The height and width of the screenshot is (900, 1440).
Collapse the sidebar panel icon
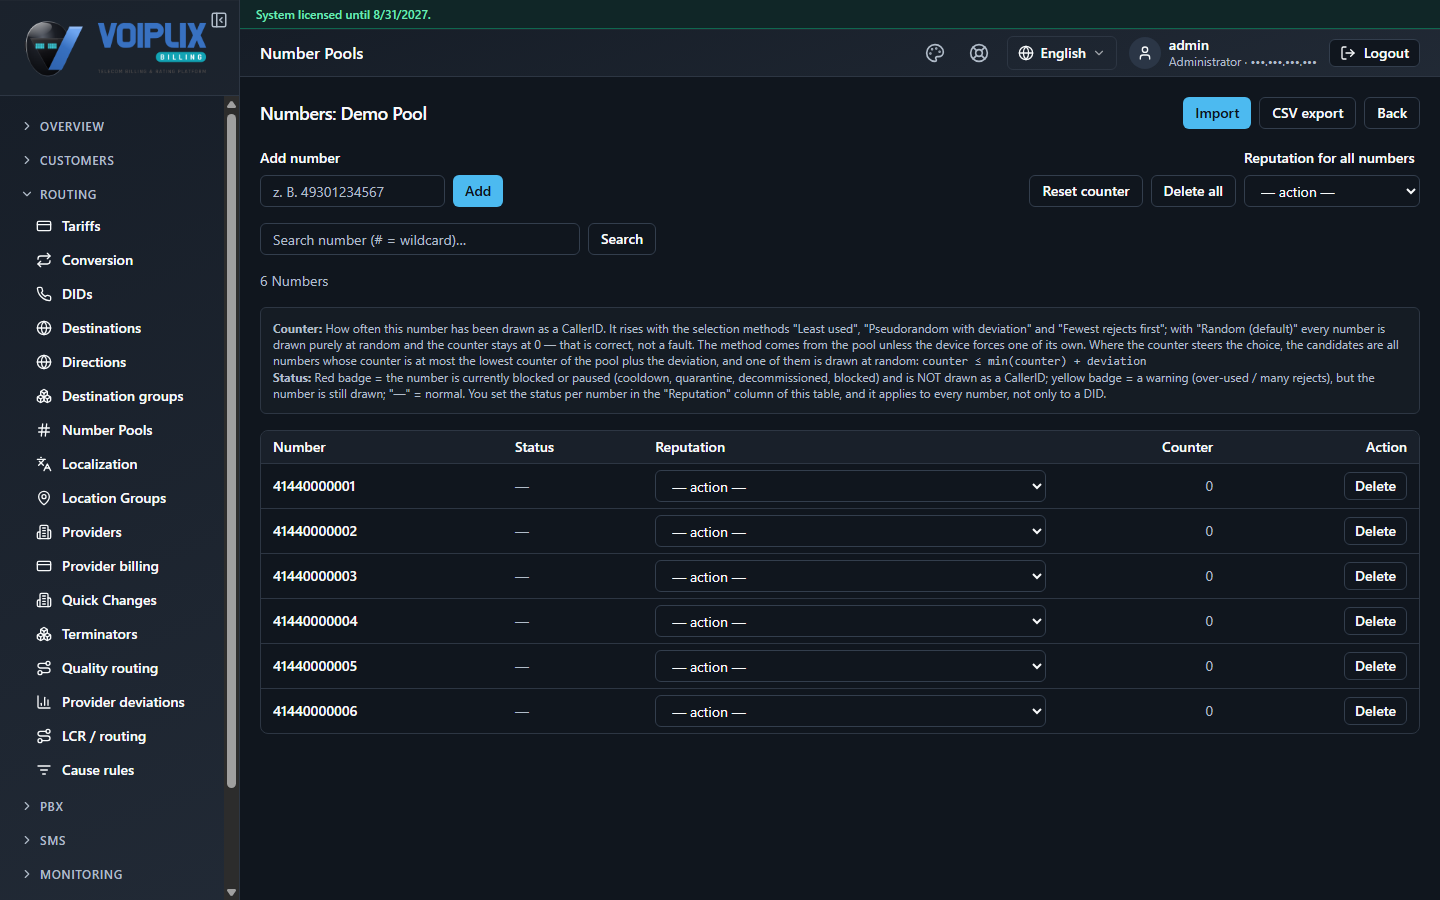coord(219,20)
